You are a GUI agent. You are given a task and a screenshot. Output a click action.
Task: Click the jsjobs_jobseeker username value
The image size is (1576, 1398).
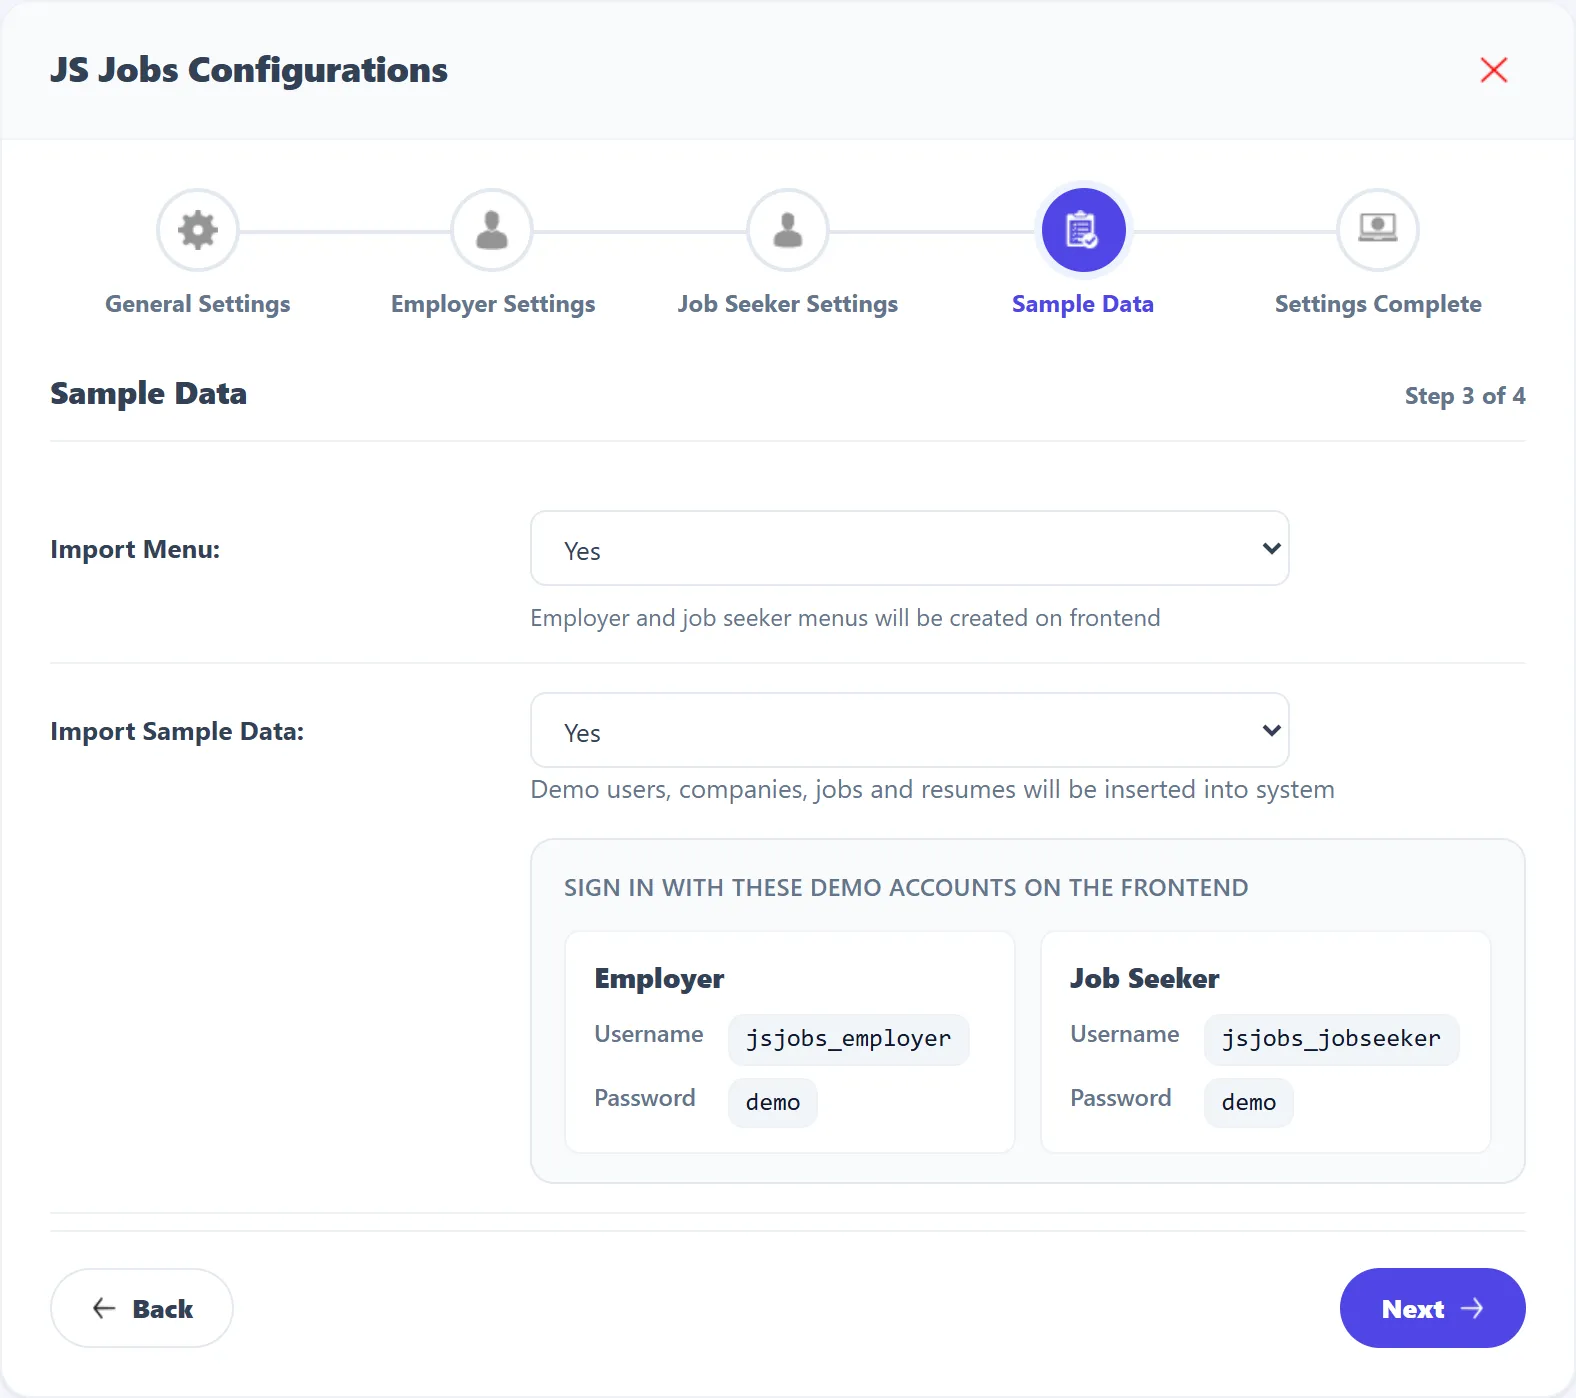(x=1332, y=1039)
